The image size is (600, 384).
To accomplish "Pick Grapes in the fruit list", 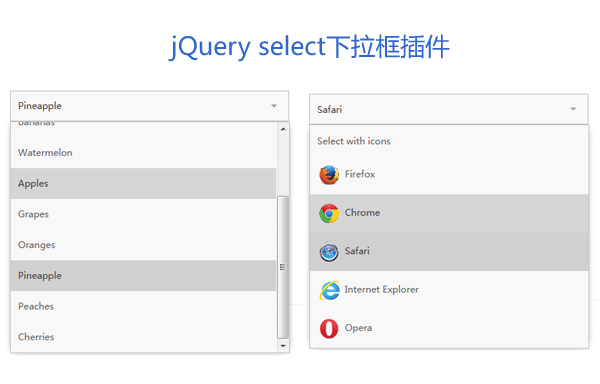I will point(143,214).
